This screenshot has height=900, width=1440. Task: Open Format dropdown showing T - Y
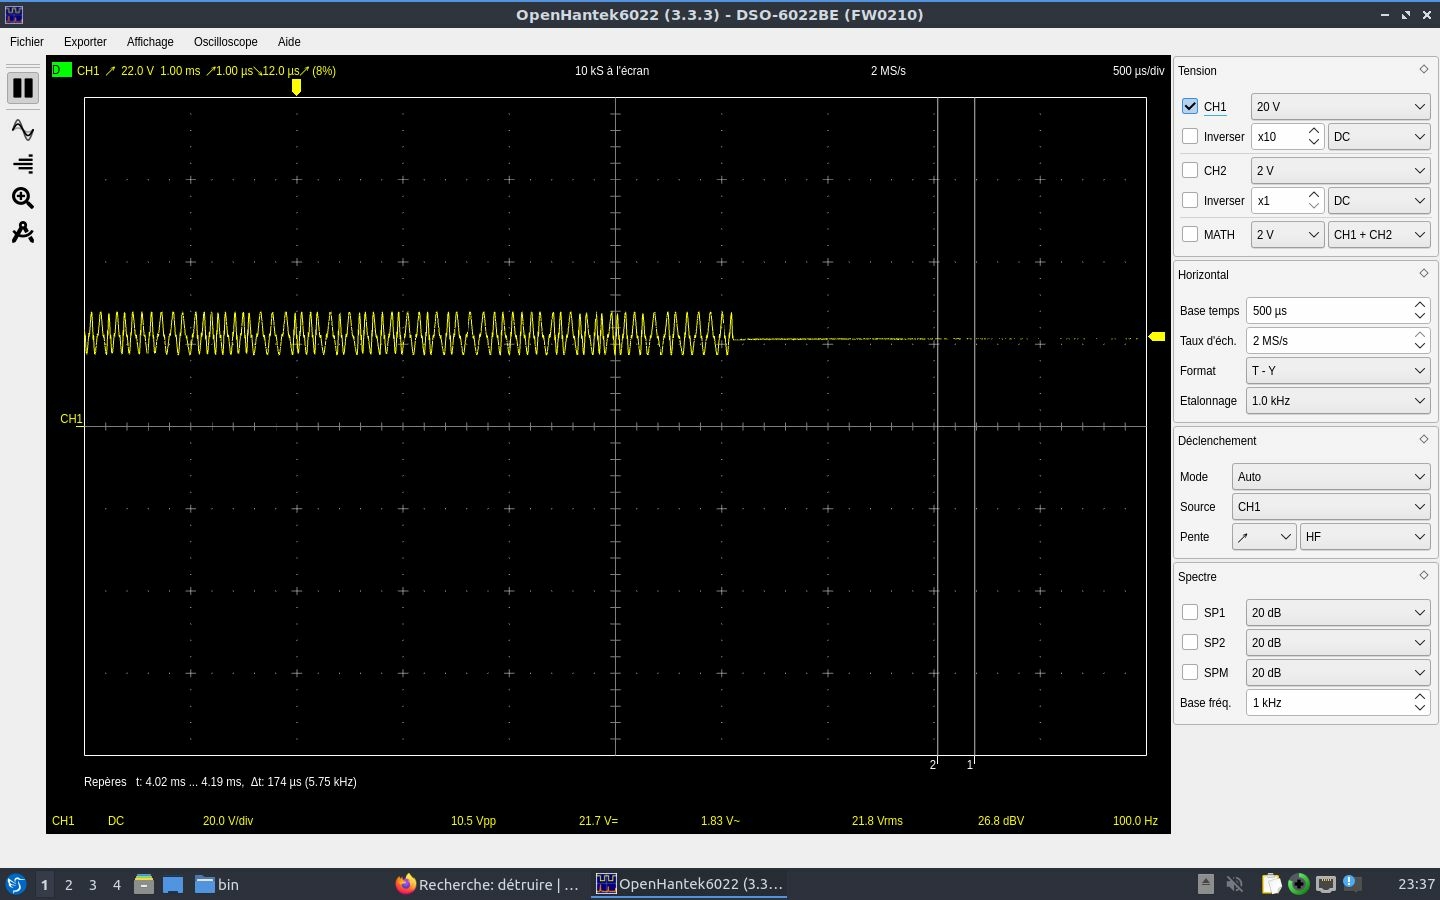[x=1338, y=370]
